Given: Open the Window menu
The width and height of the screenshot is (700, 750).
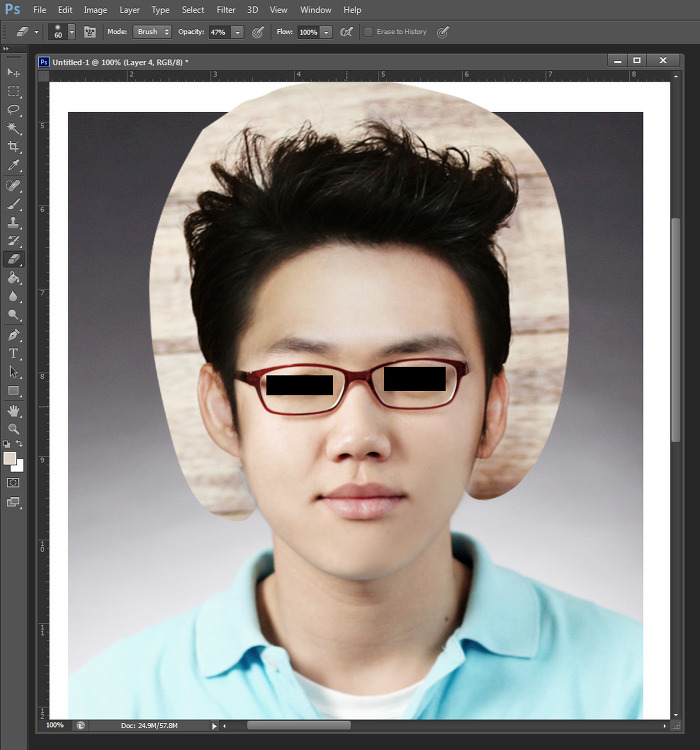Looking at the screenshot, I should (316, 10).
